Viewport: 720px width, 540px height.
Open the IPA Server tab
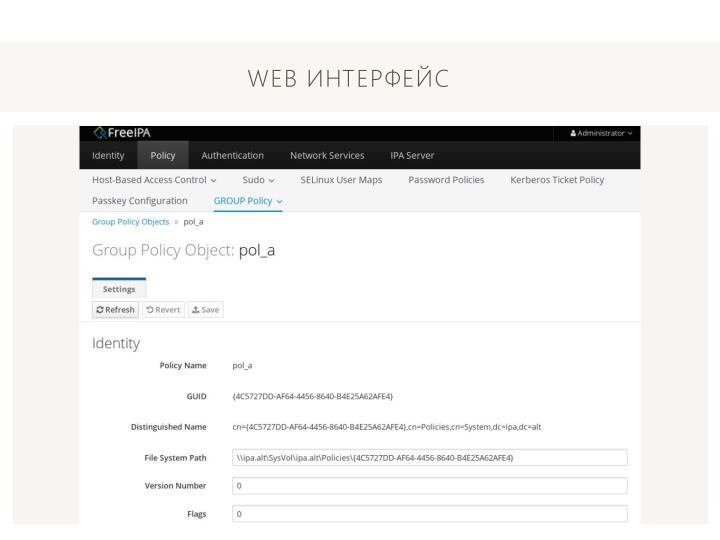coord(412,155)
